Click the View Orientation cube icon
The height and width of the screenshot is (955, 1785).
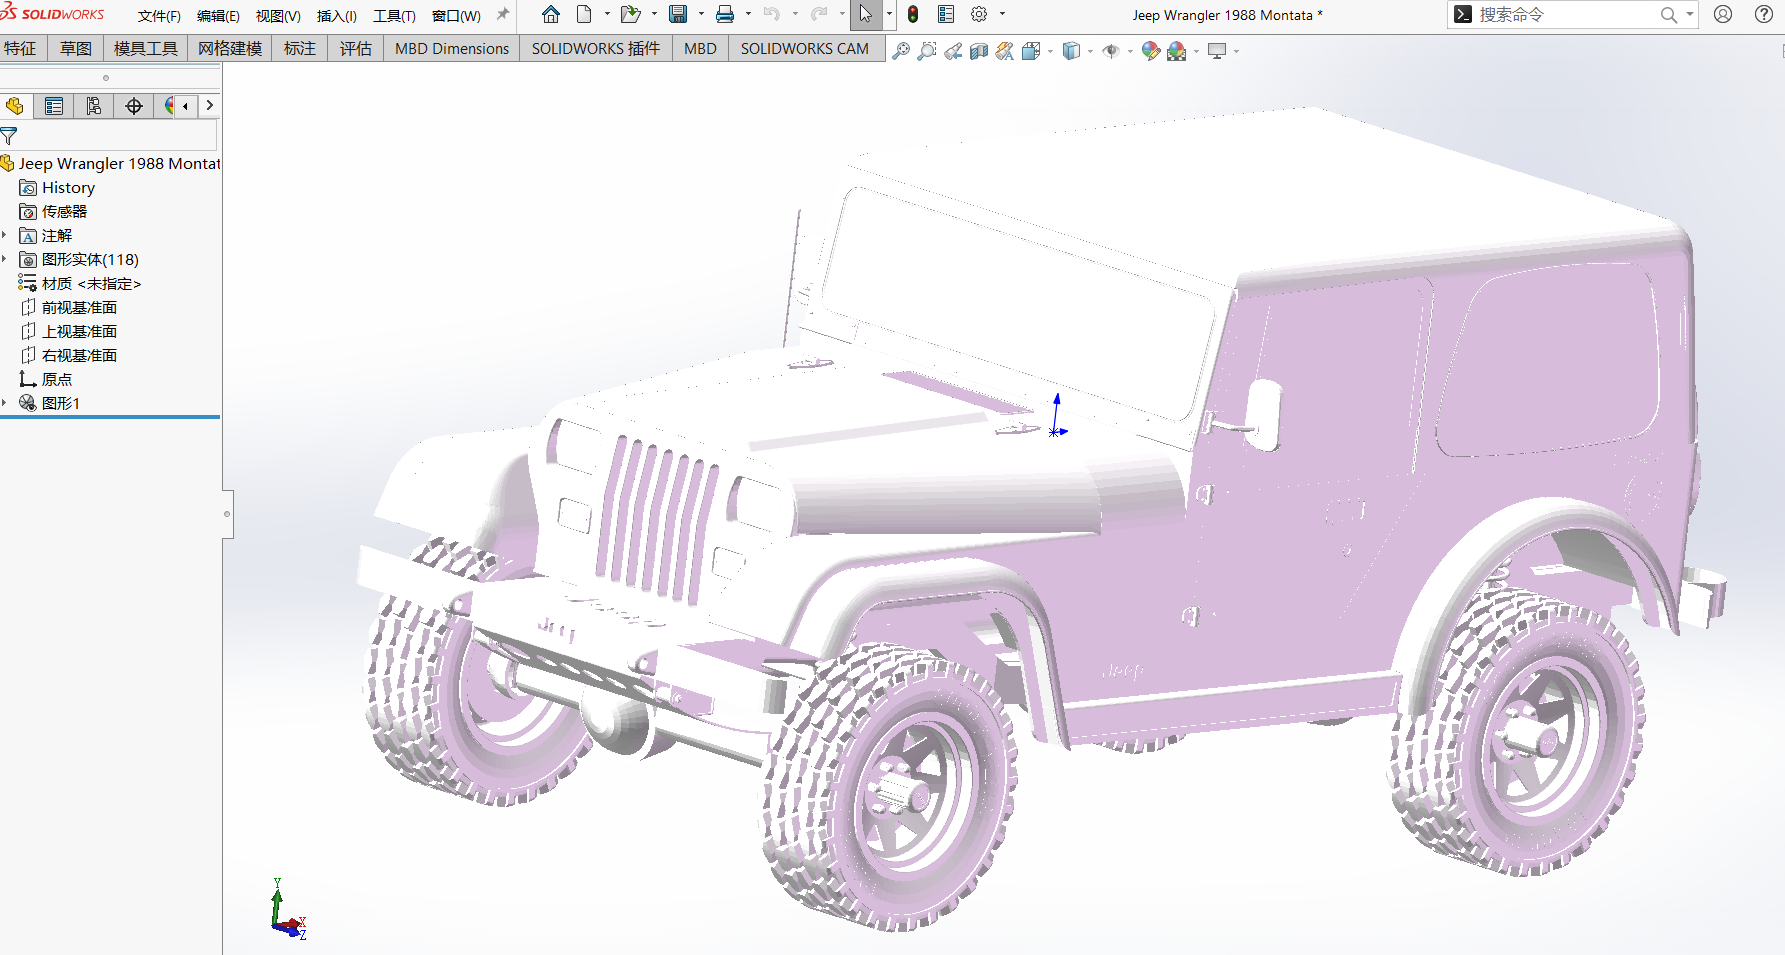click(1031, 51)
